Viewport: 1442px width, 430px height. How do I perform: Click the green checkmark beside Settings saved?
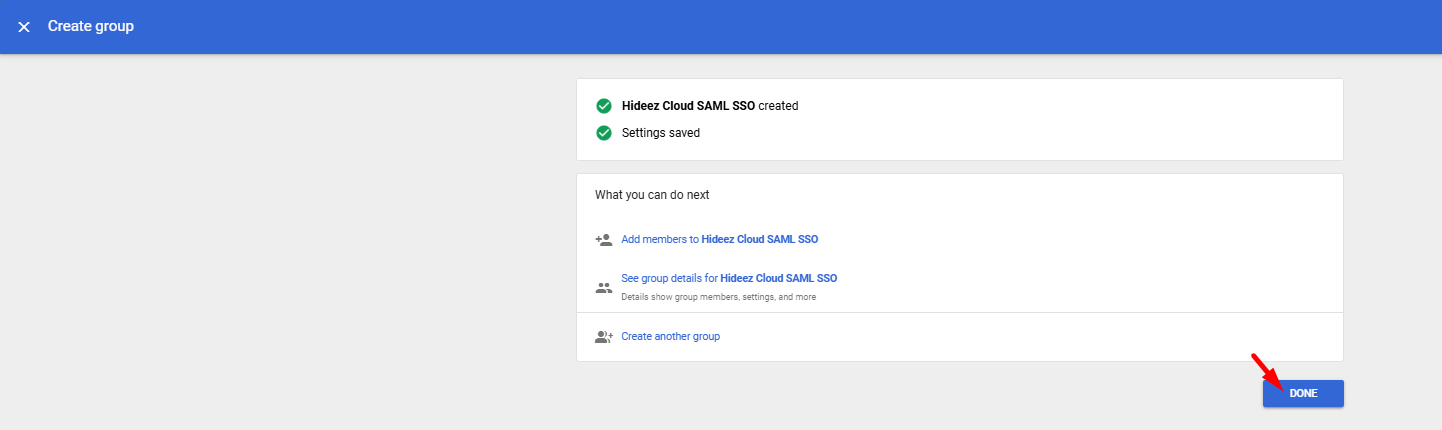(603, 133)
